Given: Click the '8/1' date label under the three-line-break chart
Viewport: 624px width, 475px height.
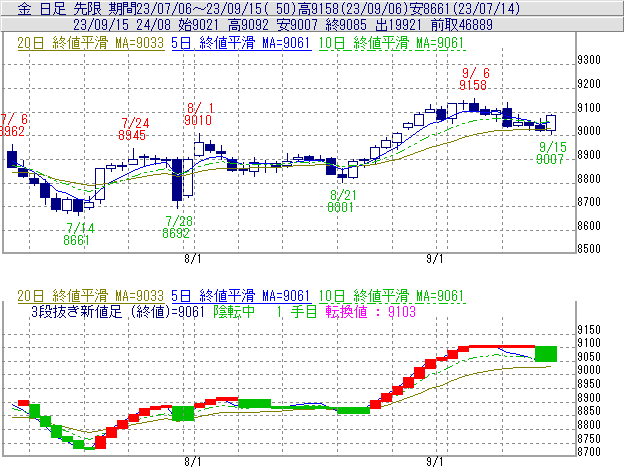Looking at the screenshot, I should click(x=193, y=461).
